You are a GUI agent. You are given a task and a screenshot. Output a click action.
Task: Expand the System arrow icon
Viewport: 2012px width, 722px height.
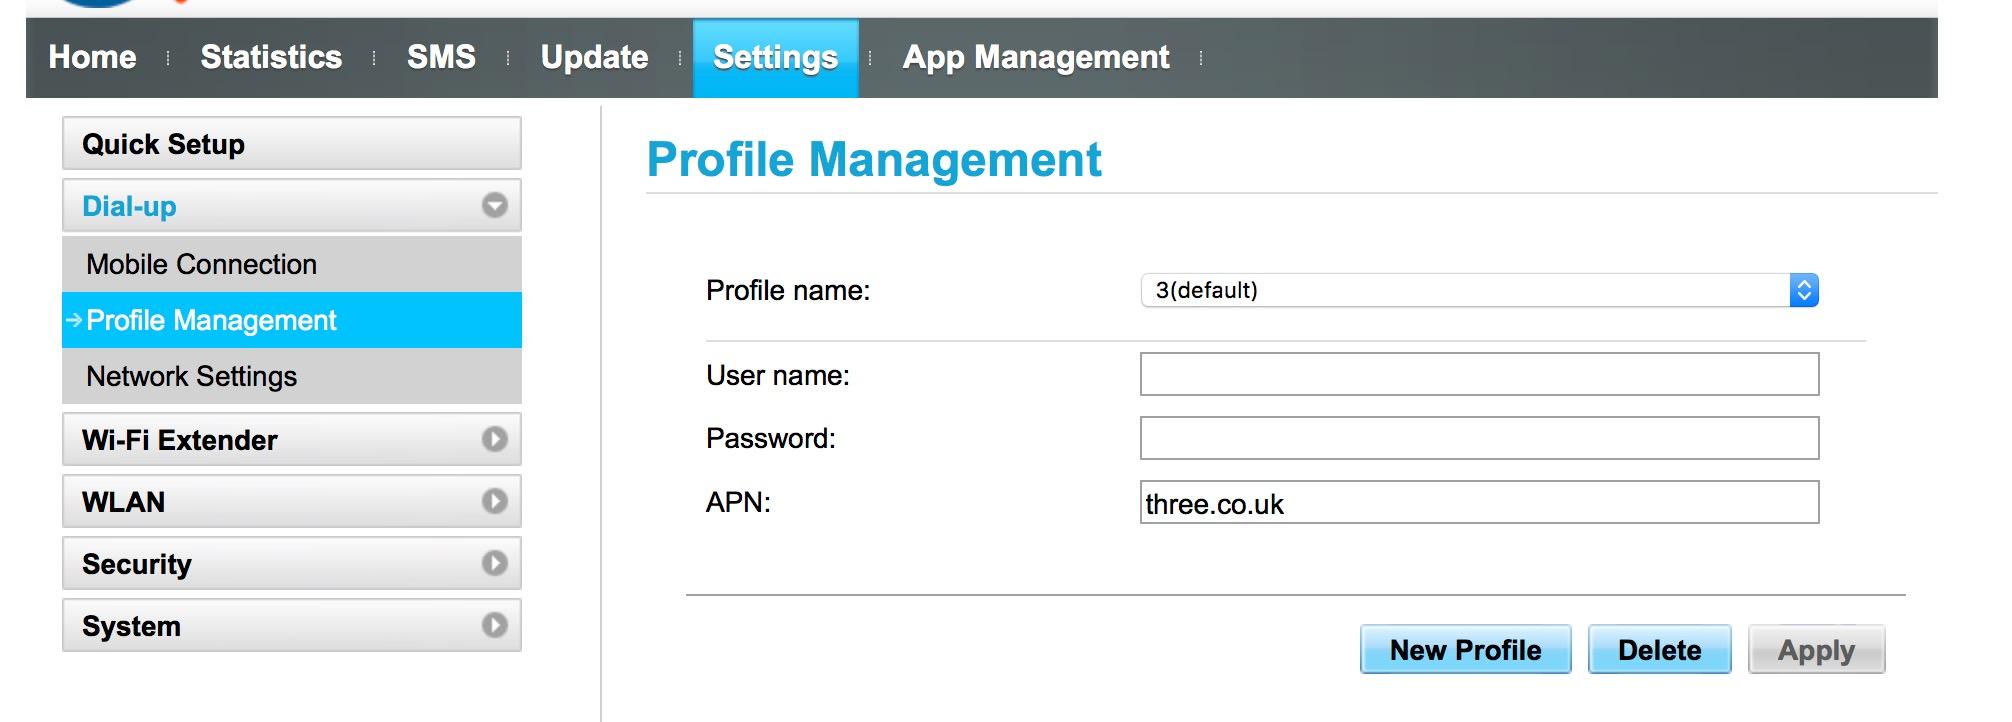(494, 625)
